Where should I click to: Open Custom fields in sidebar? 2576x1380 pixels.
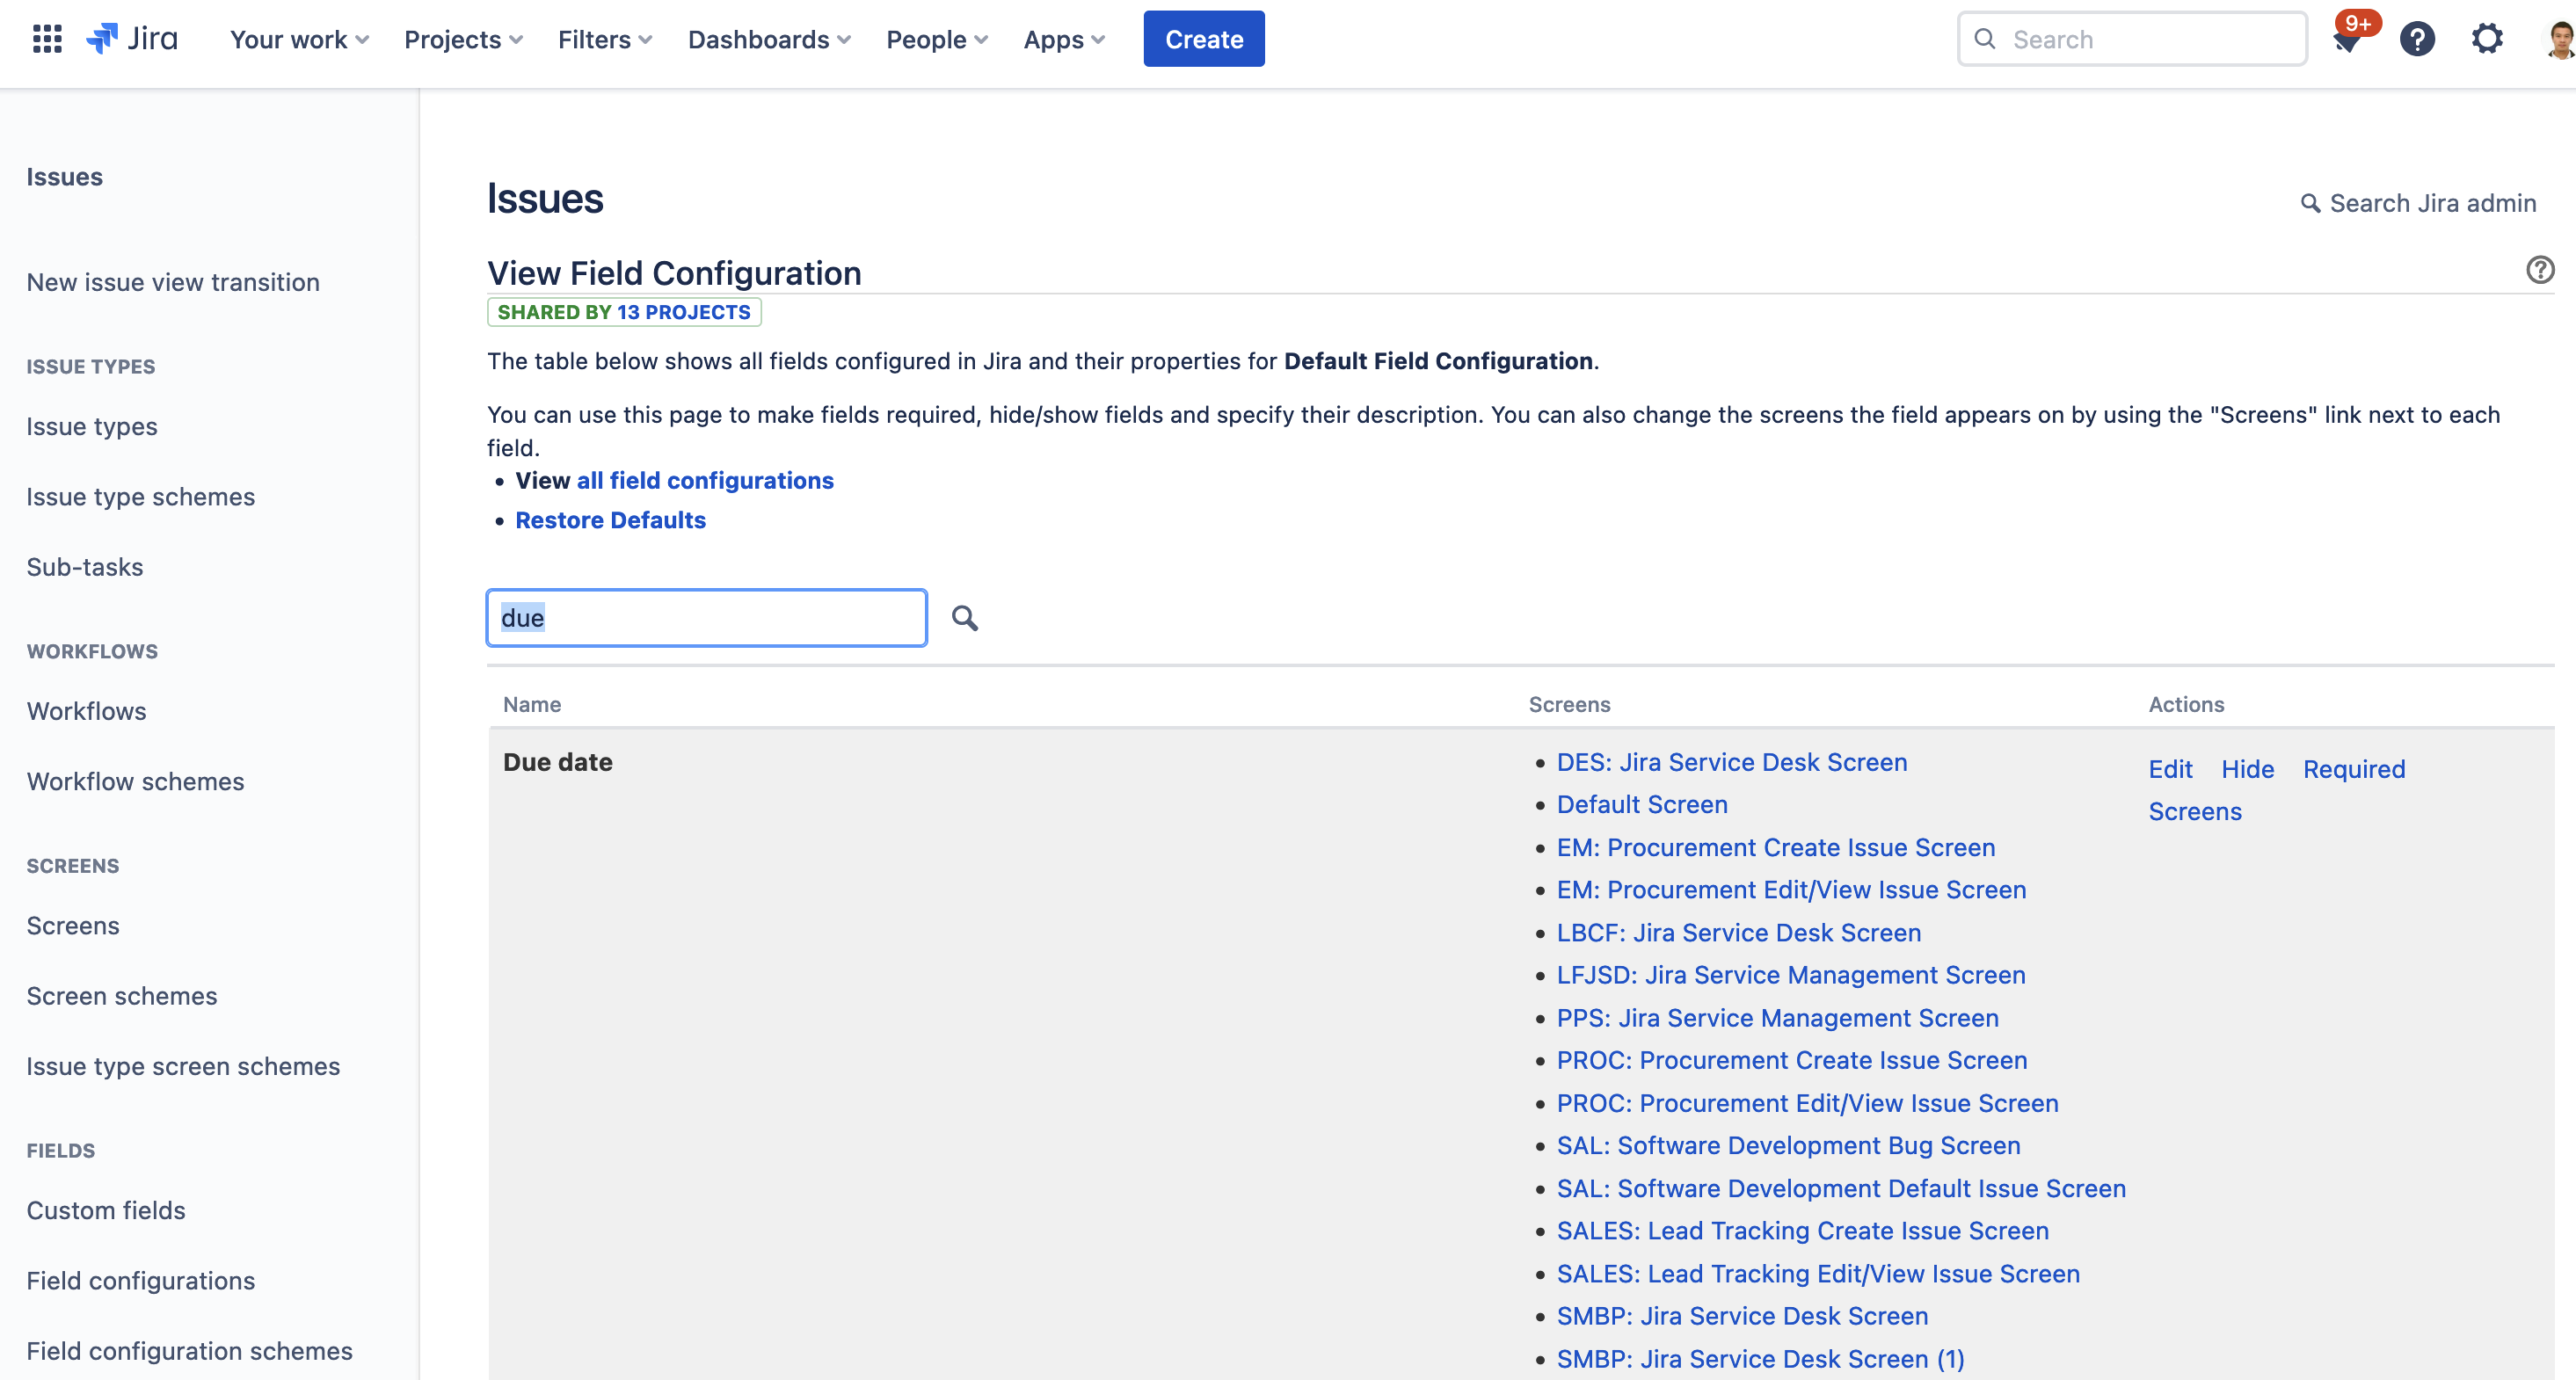[x=106, y=1210]
